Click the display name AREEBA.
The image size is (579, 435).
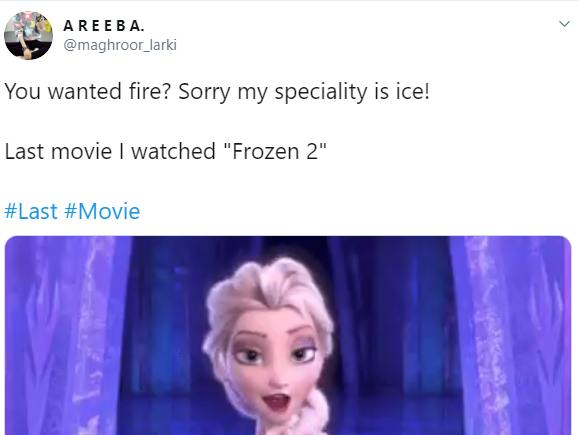(104, 25)
